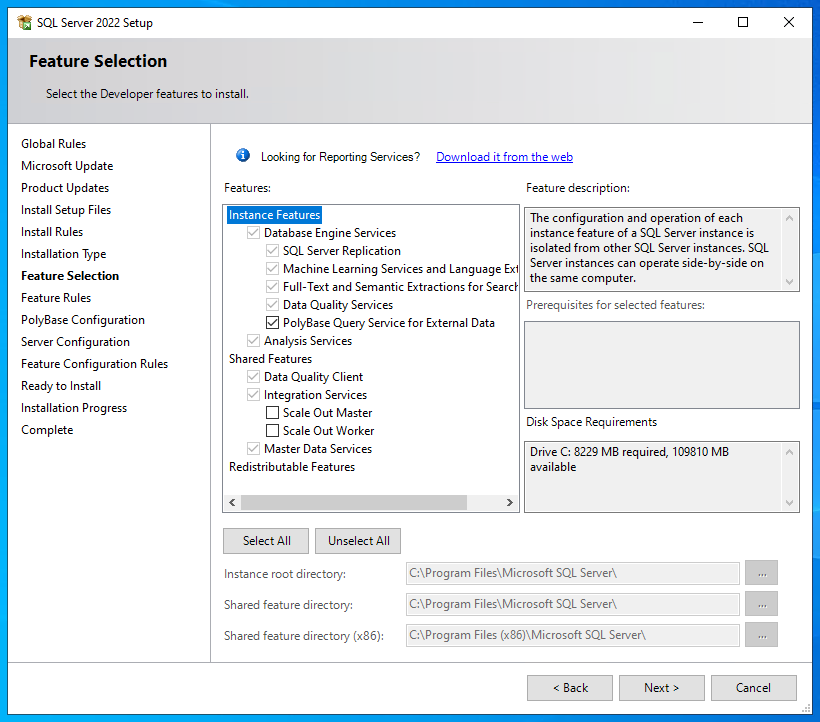
Task: Click the Unselect All button
Action: 358,541
